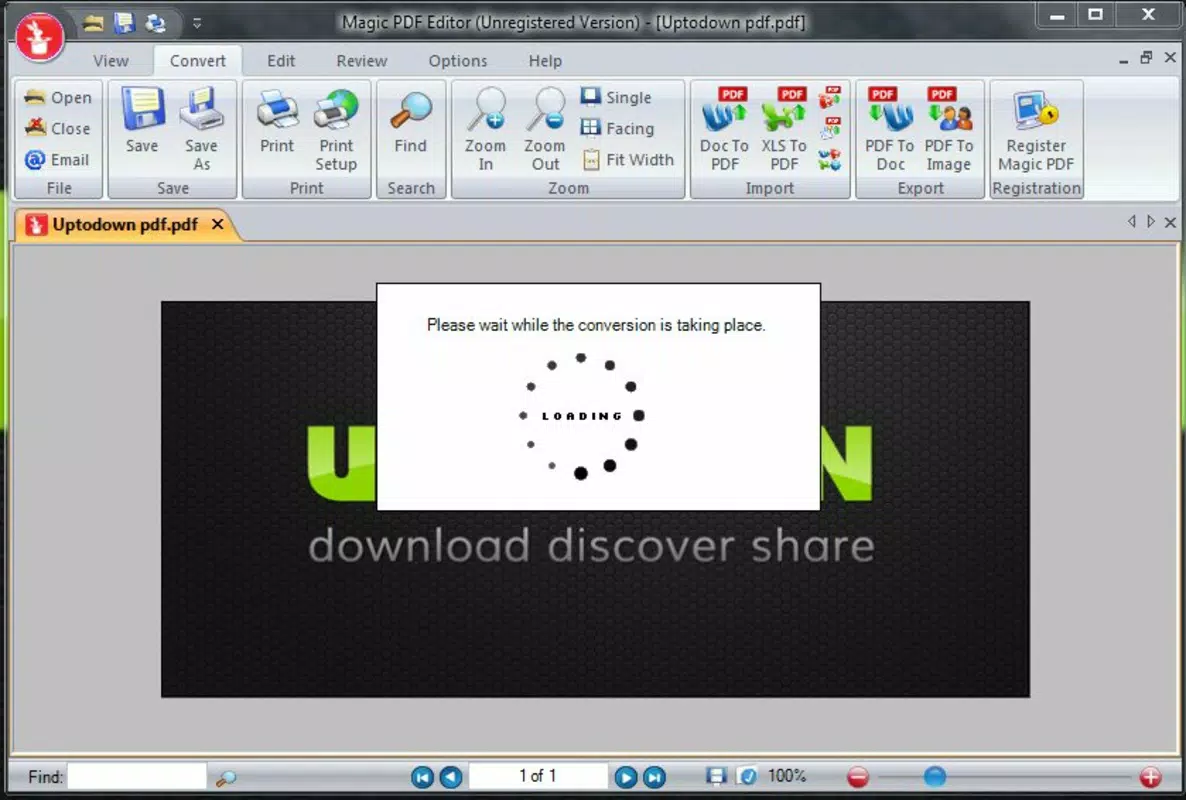Open the Review ribbon tab
This screenshot has width=1186, height=800.
tap(362, 60)
